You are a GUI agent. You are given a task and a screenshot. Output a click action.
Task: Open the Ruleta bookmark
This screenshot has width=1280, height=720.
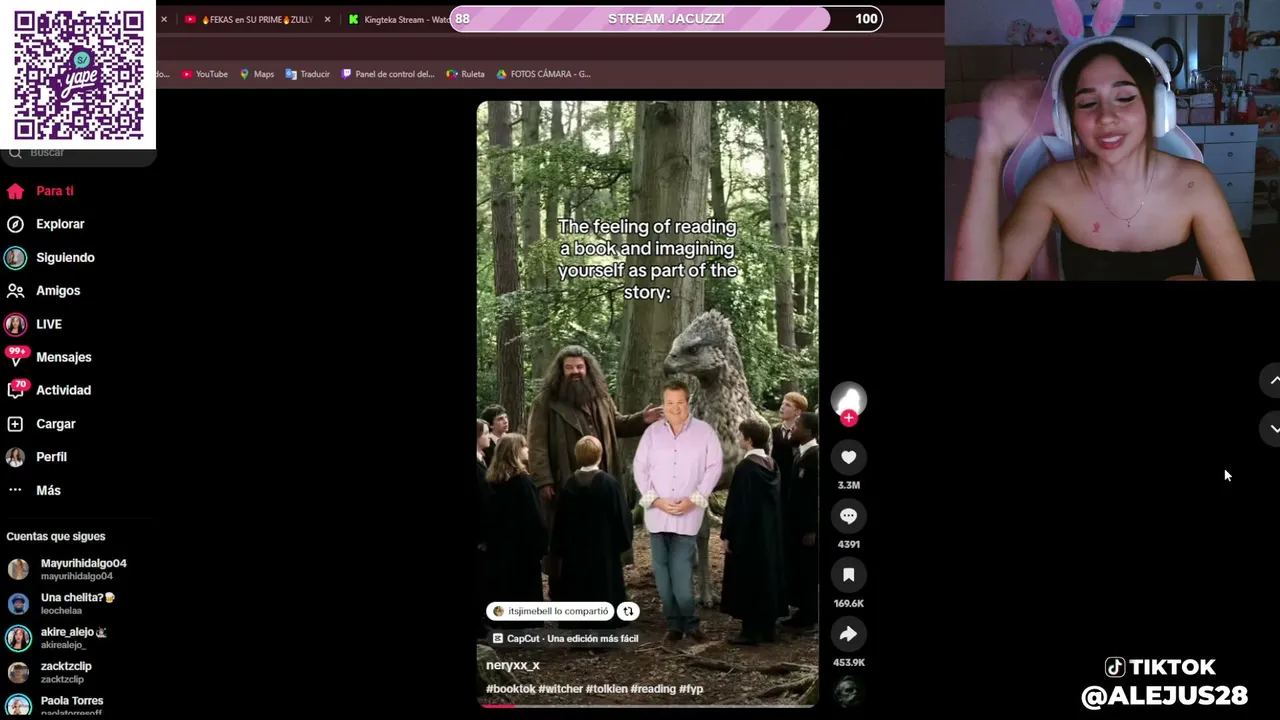(465, 74)
